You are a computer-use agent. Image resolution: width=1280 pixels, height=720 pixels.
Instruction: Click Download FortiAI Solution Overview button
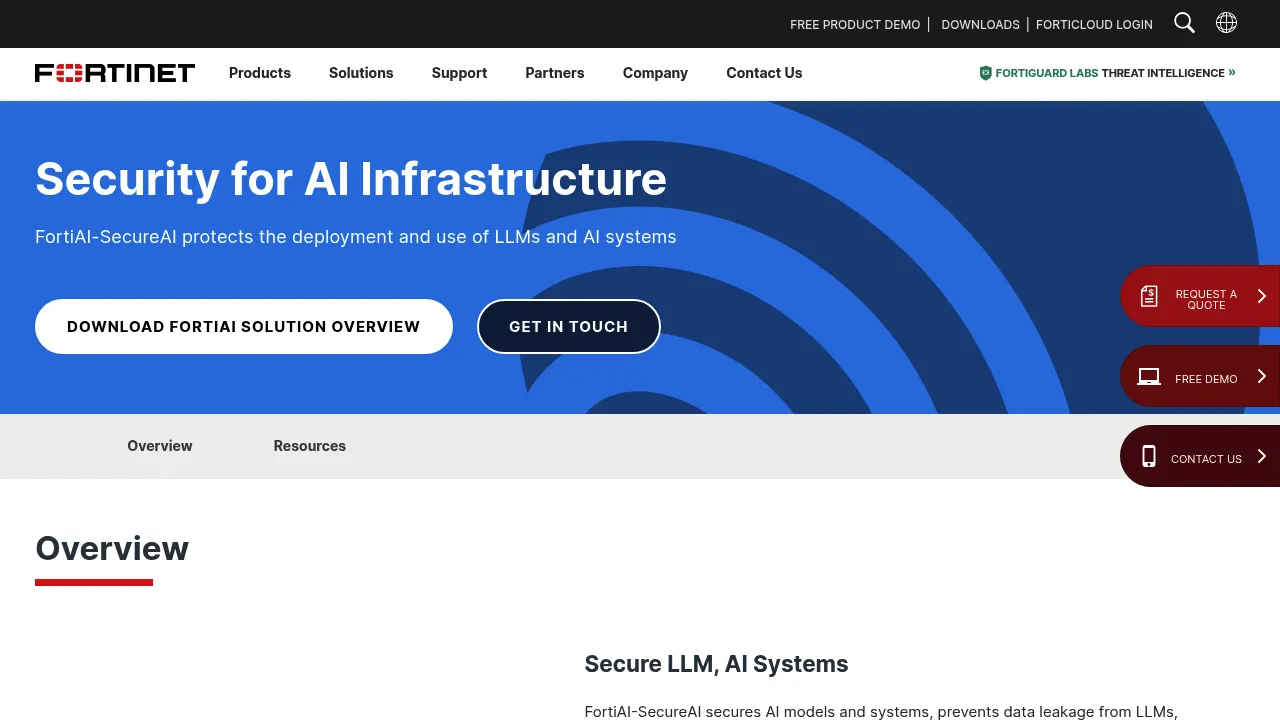[x=244, y=326]
